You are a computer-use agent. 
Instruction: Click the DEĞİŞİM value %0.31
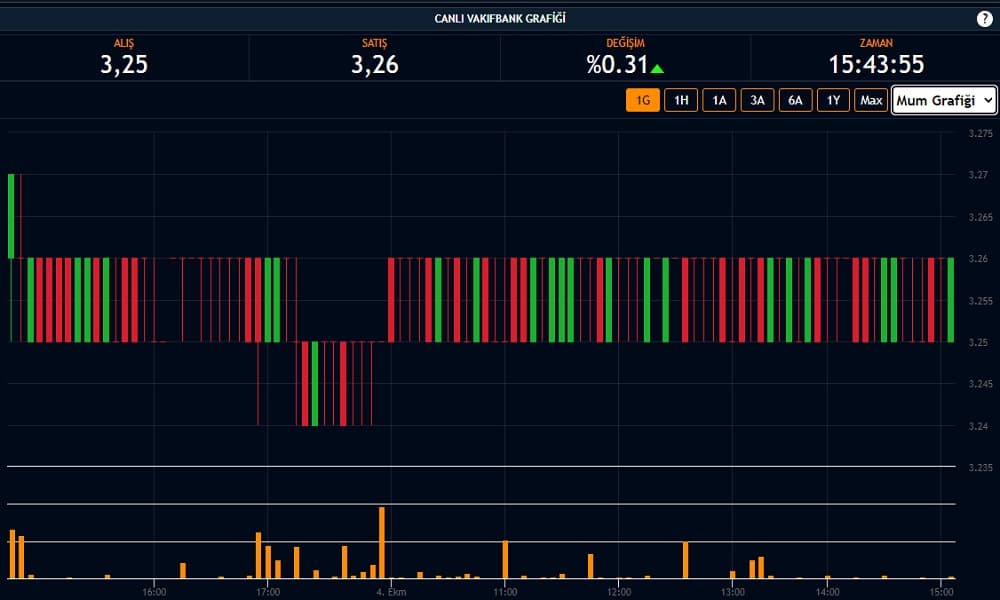click(x=617, y=64)
